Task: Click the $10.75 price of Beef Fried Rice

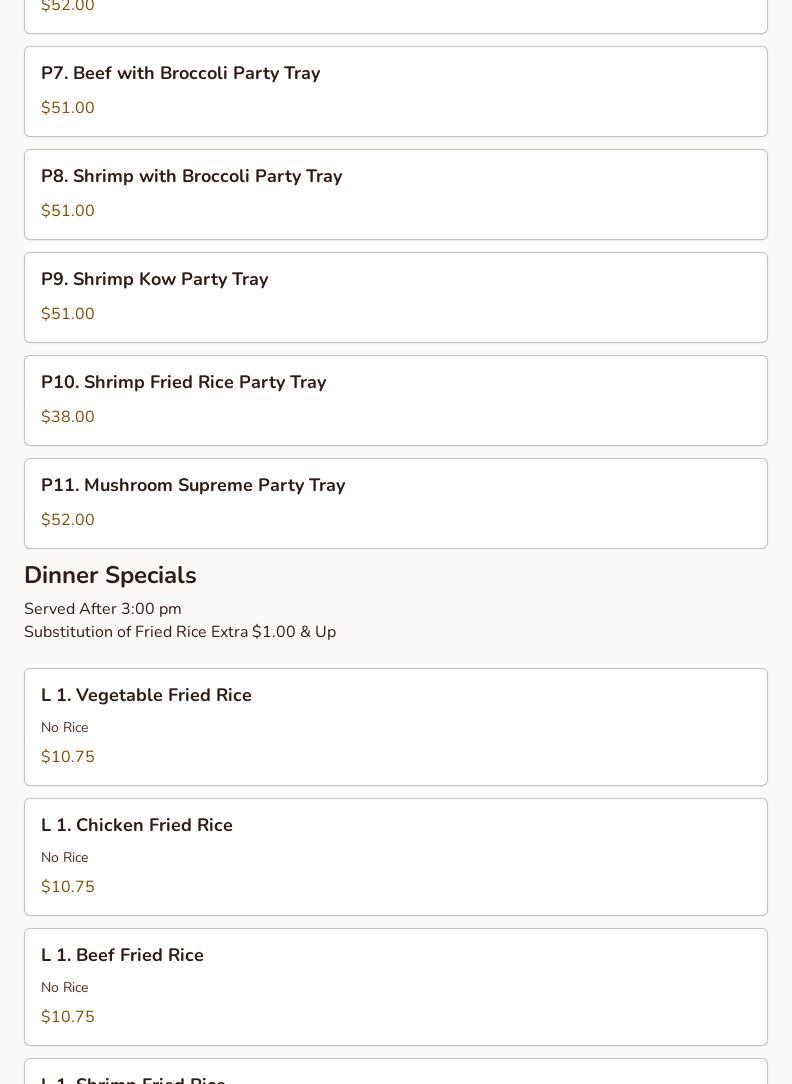Action: 68,1017
